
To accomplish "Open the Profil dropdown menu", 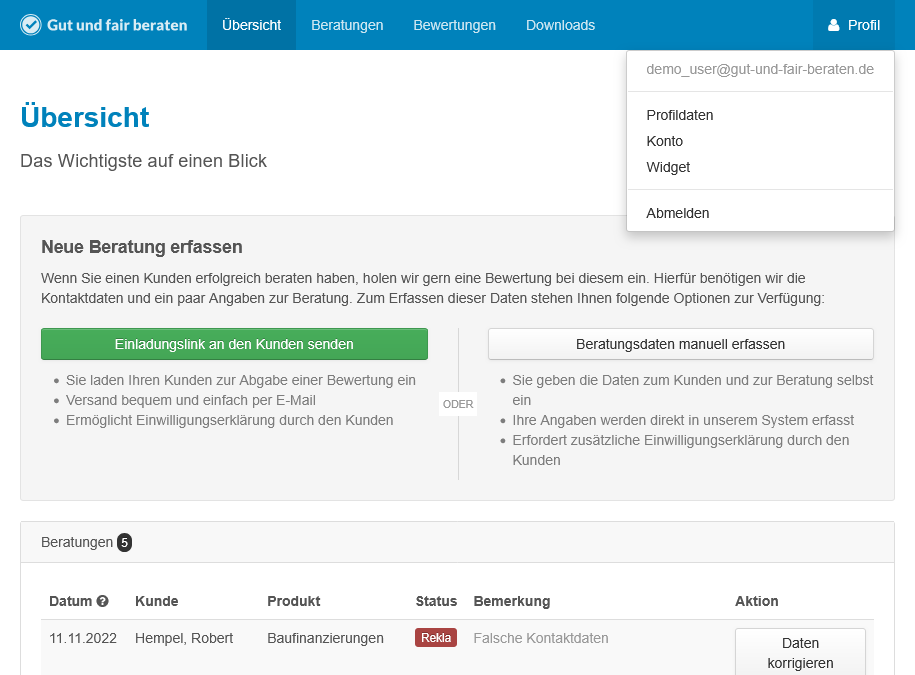I will pyautogui.click(x=854, y=25).
